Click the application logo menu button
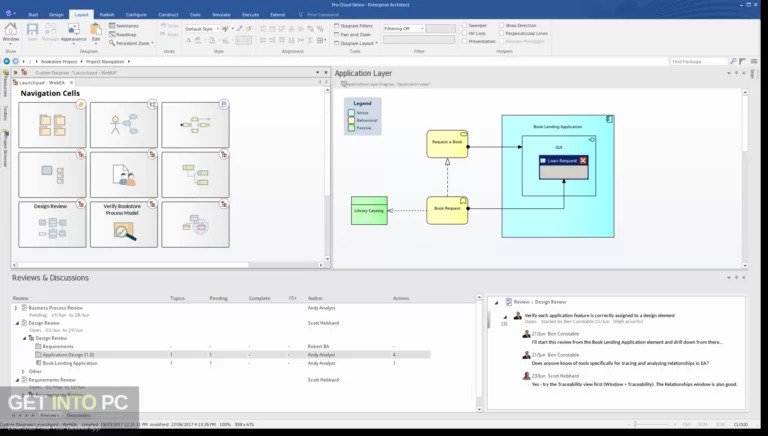Screen dimensions: 768x436 tap(10, 14)
